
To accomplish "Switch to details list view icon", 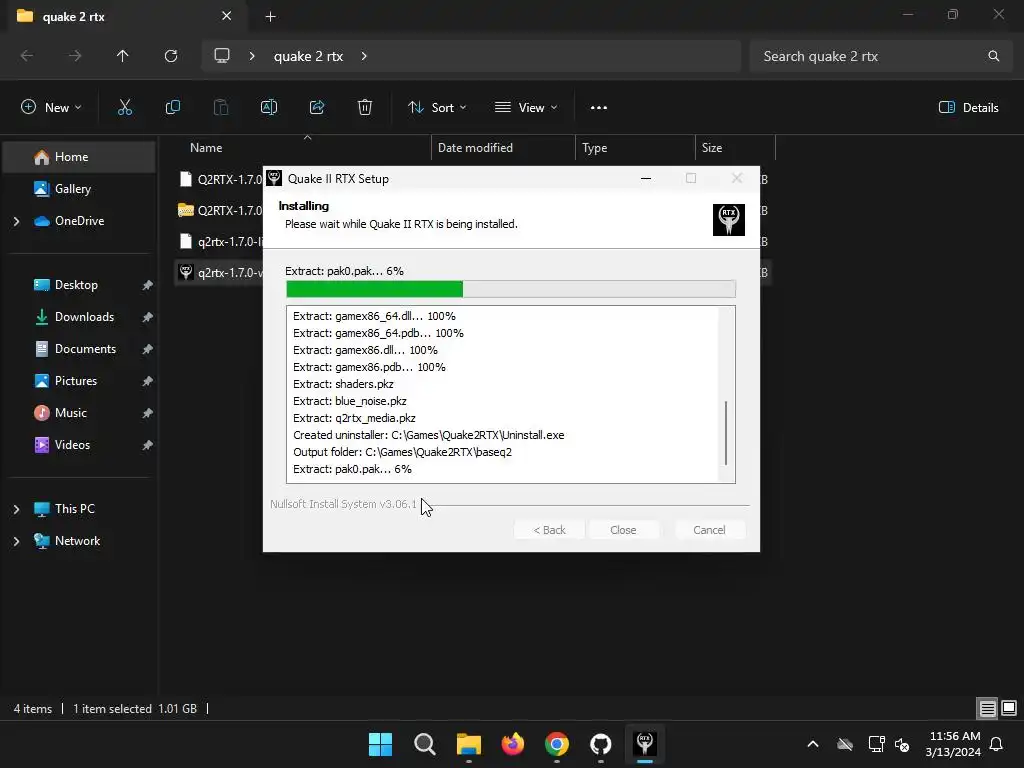I will [987, 708].
